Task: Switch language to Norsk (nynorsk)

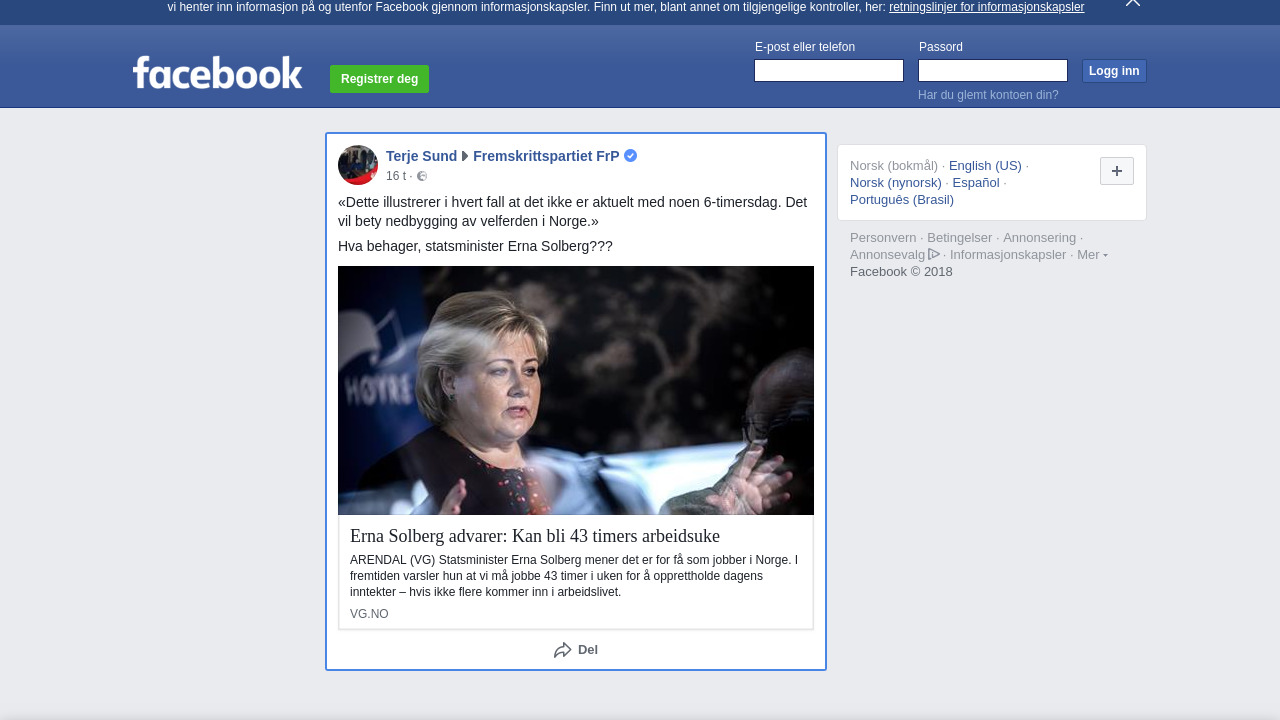Action: pos(896,183)
